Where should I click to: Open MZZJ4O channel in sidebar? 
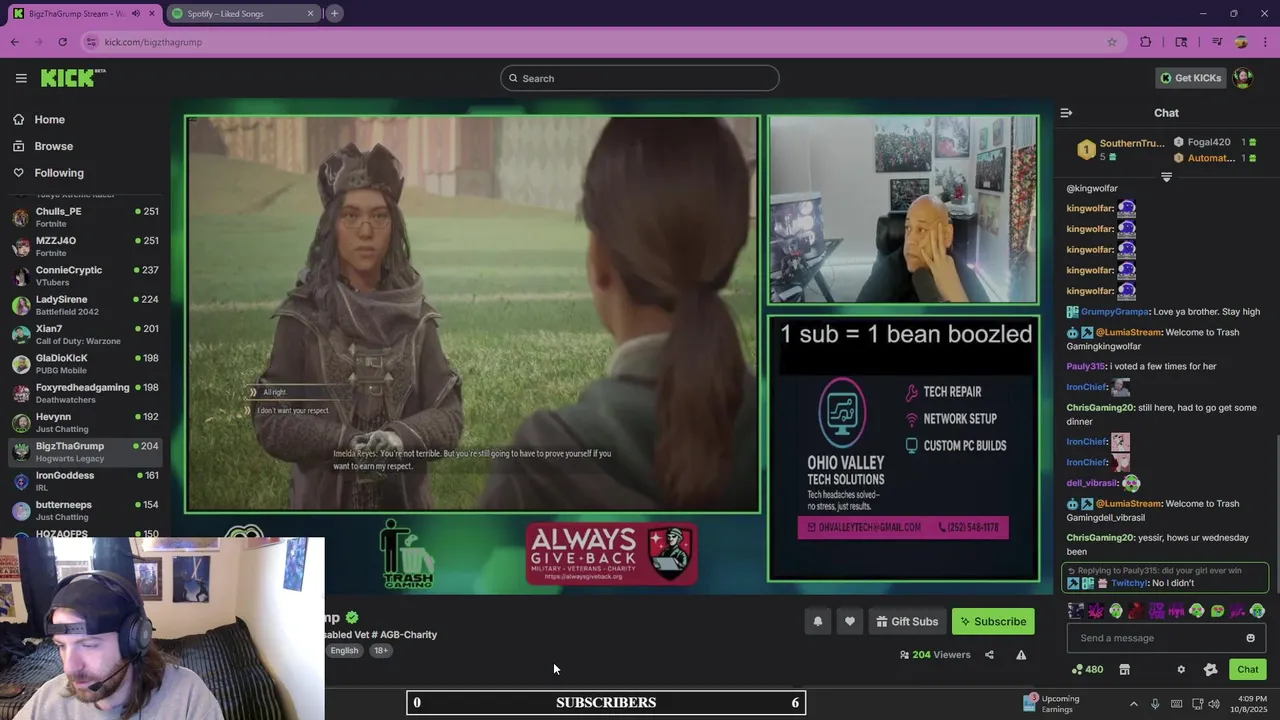point(84,246)
